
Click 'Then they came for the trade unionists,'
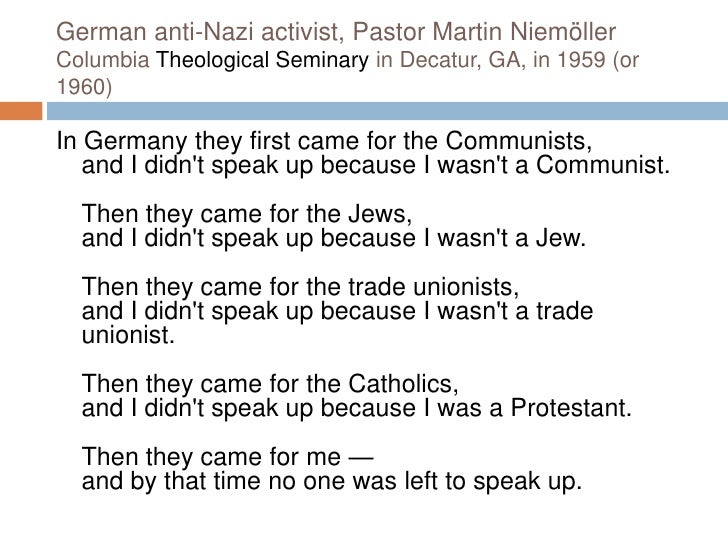(298, 291)
